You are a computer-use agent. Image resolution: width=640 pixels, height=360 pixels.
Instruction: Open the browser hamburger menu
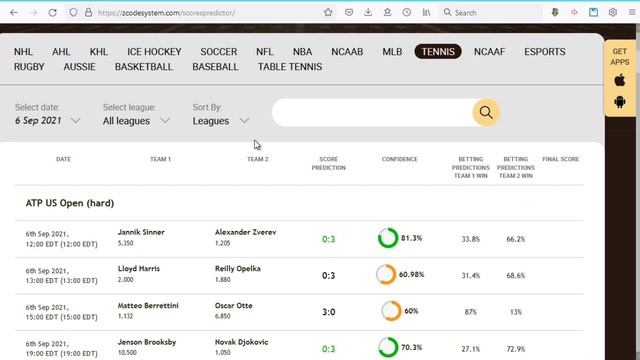pyautogui.click(x=632, y=12)
